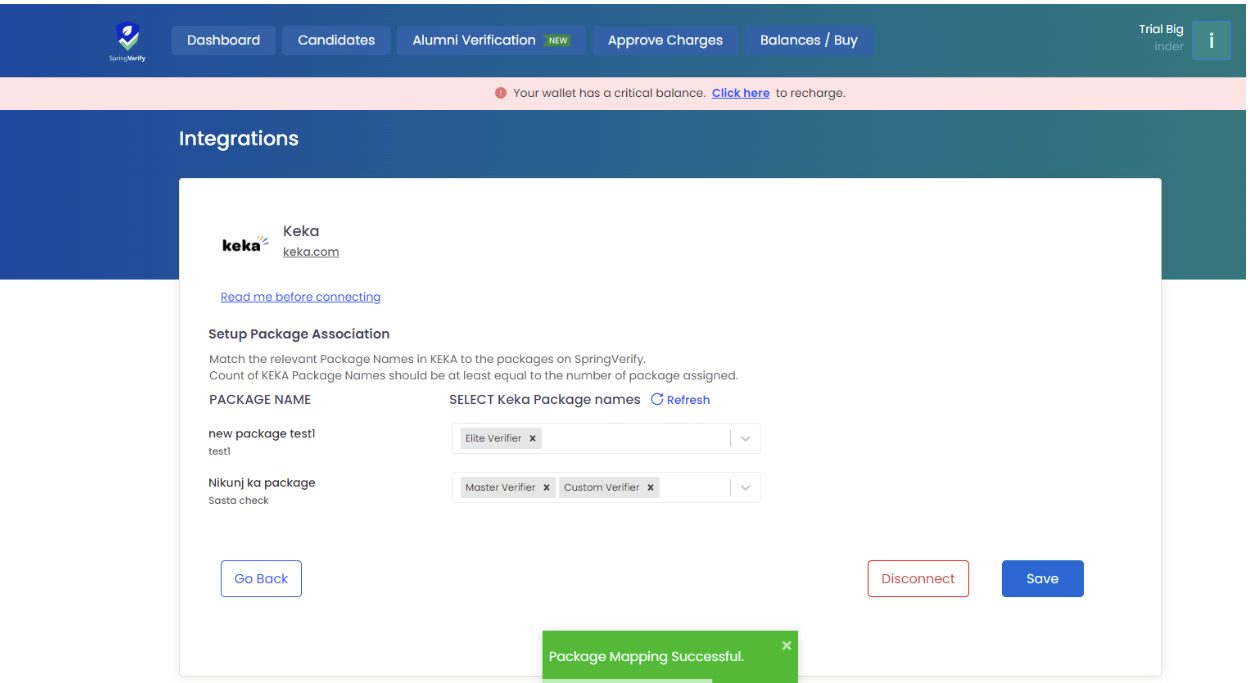The image size is (1250, 683).
Task: Open Balances / Buy page
Action: click(808, 40)
